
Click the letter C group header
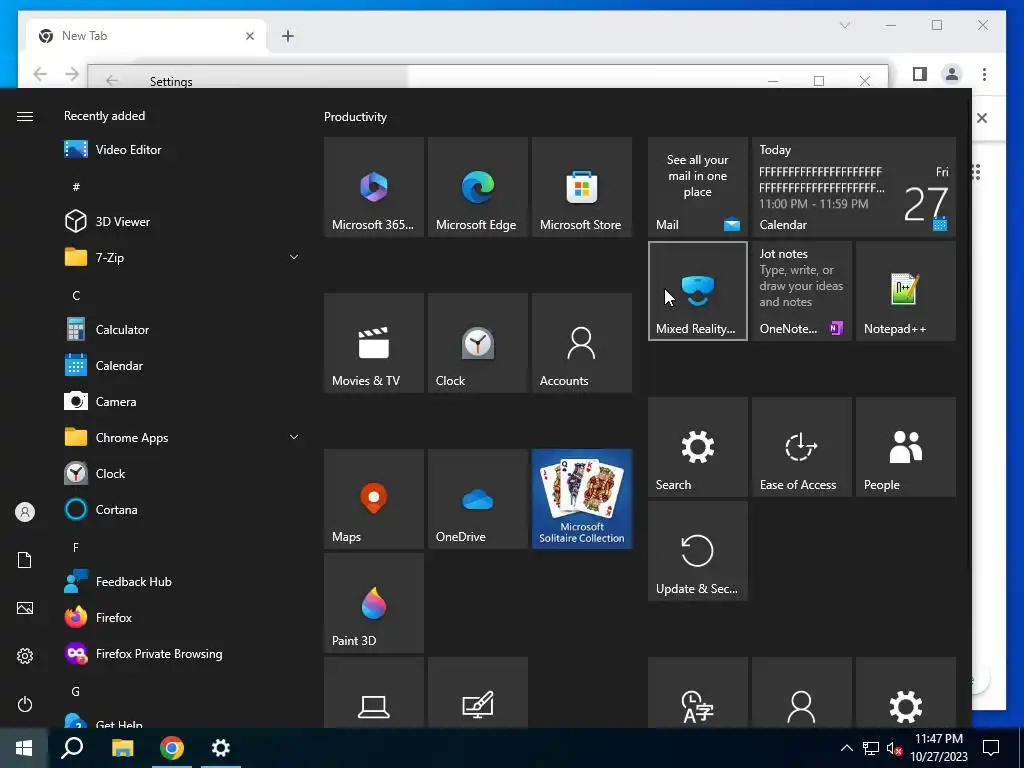tap(76, 295)
